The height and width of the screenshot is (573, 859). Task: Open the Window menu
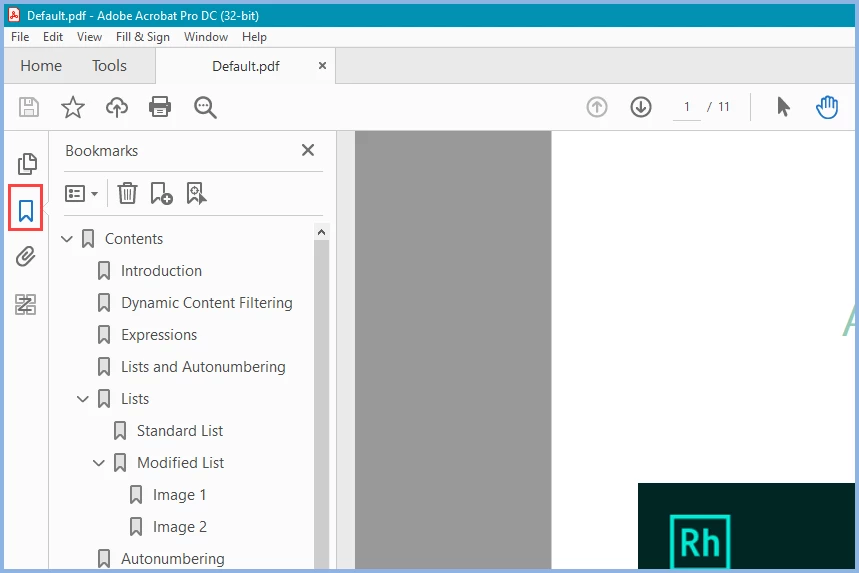pyautogui.click(x=206, y=37)
